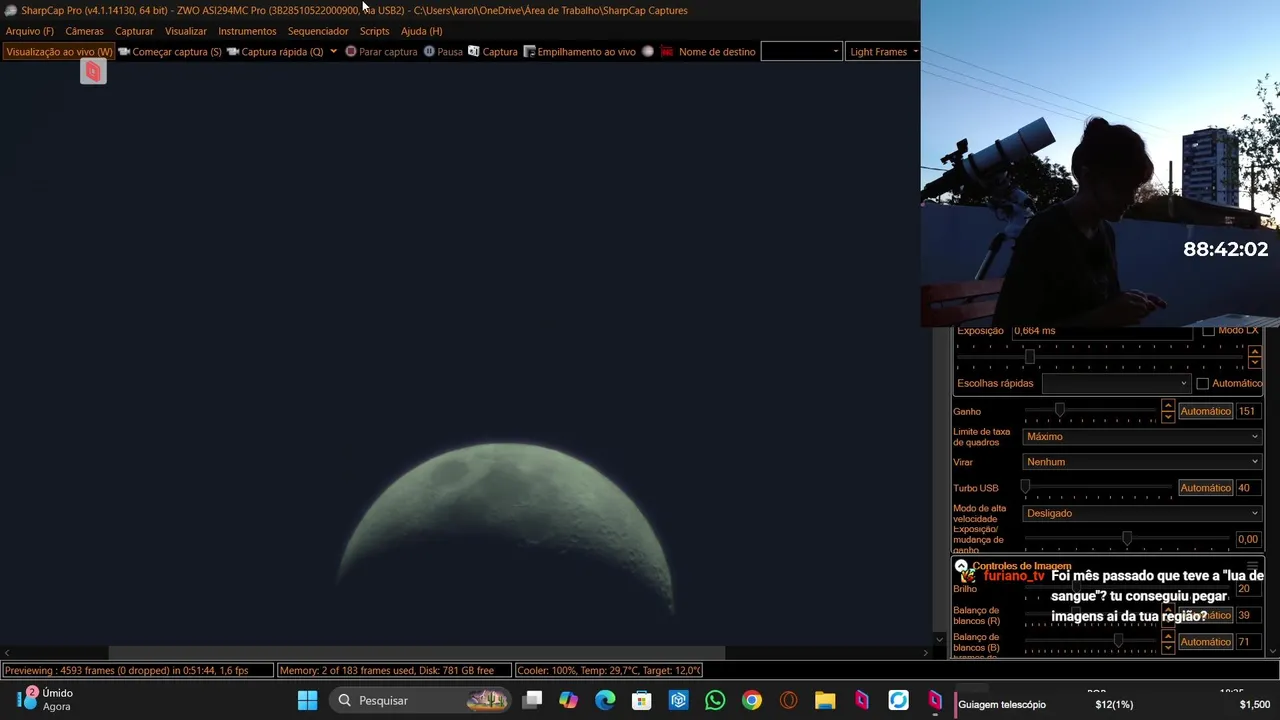Open the Arquivo (F) menu
Image resolution: width=1280 pixels, height=720 pixels.
(30, 31)
